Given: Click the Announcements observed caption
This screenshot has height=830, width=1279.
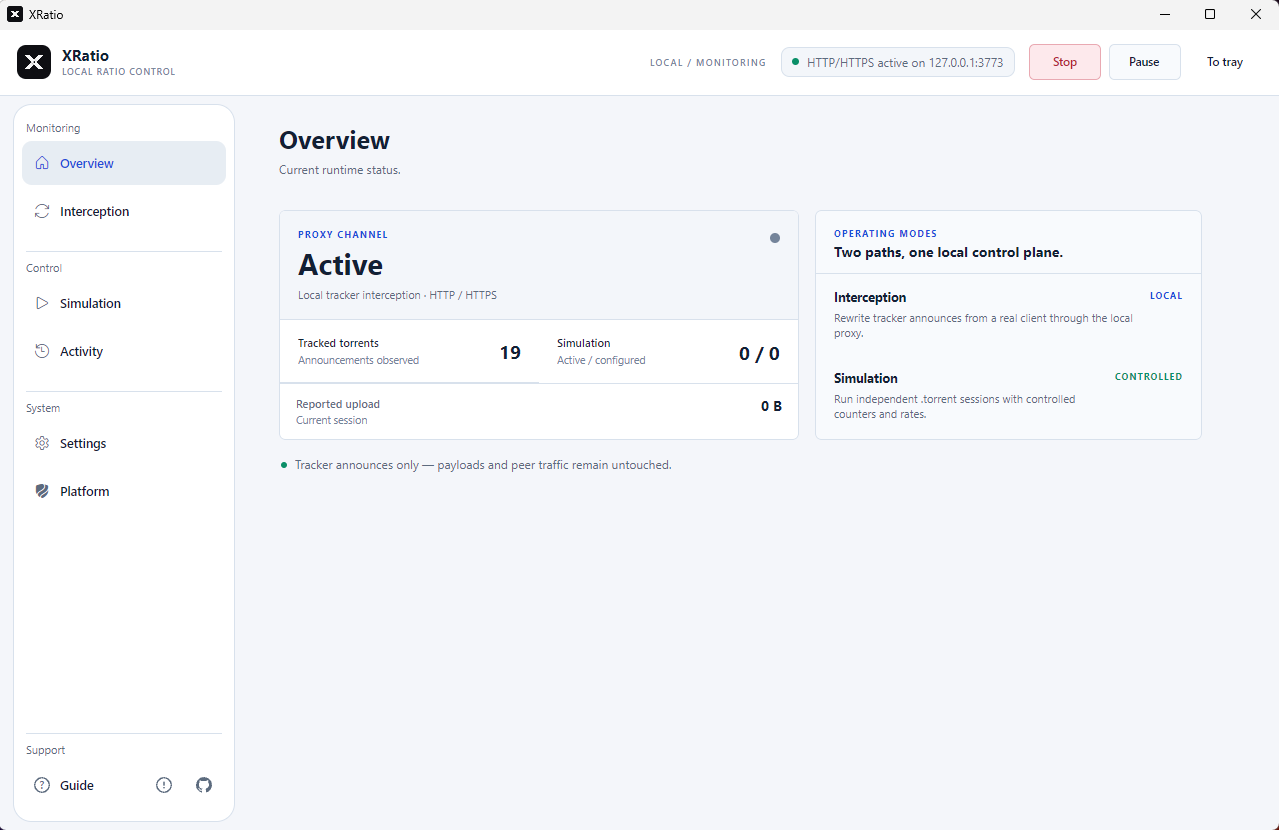Looking at the screenshot, I should [358, 360].
